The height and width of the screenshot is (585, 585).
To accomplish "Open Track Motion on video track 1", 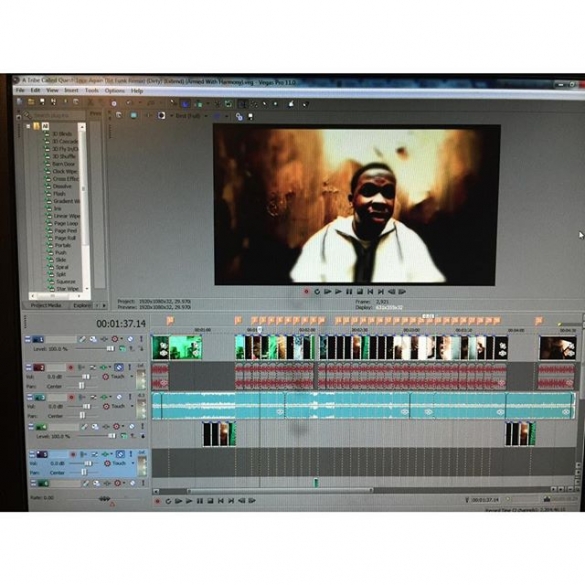I will (82, 339).
